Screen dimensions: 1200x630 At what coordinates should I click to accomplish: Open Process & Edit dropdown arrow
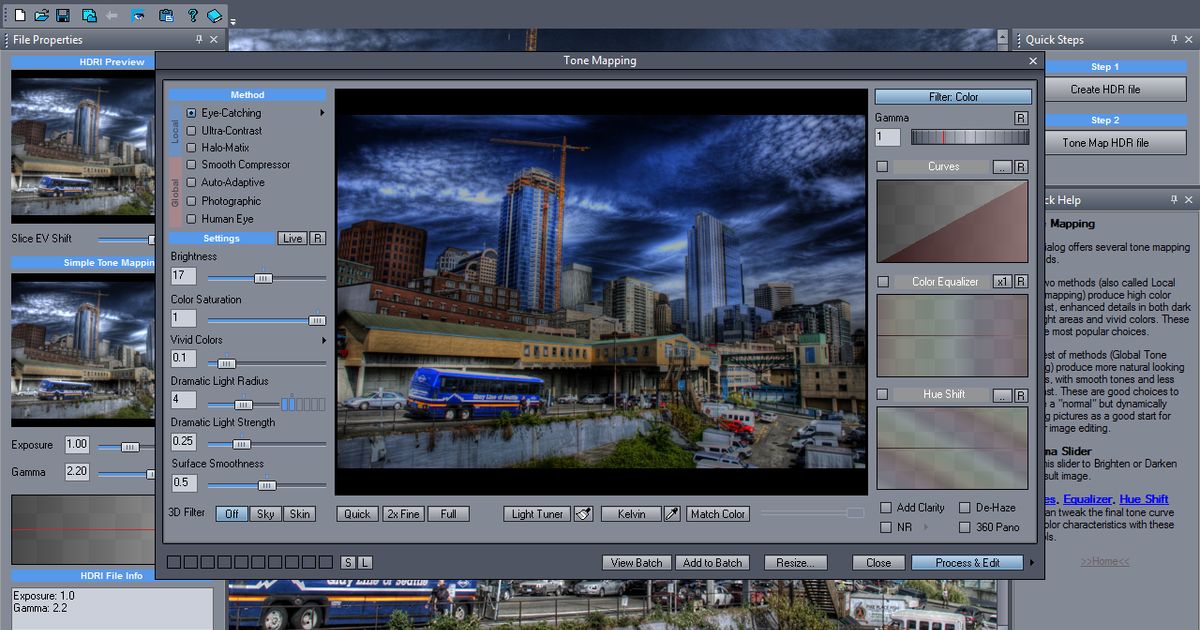click(x=1032, y=563)
